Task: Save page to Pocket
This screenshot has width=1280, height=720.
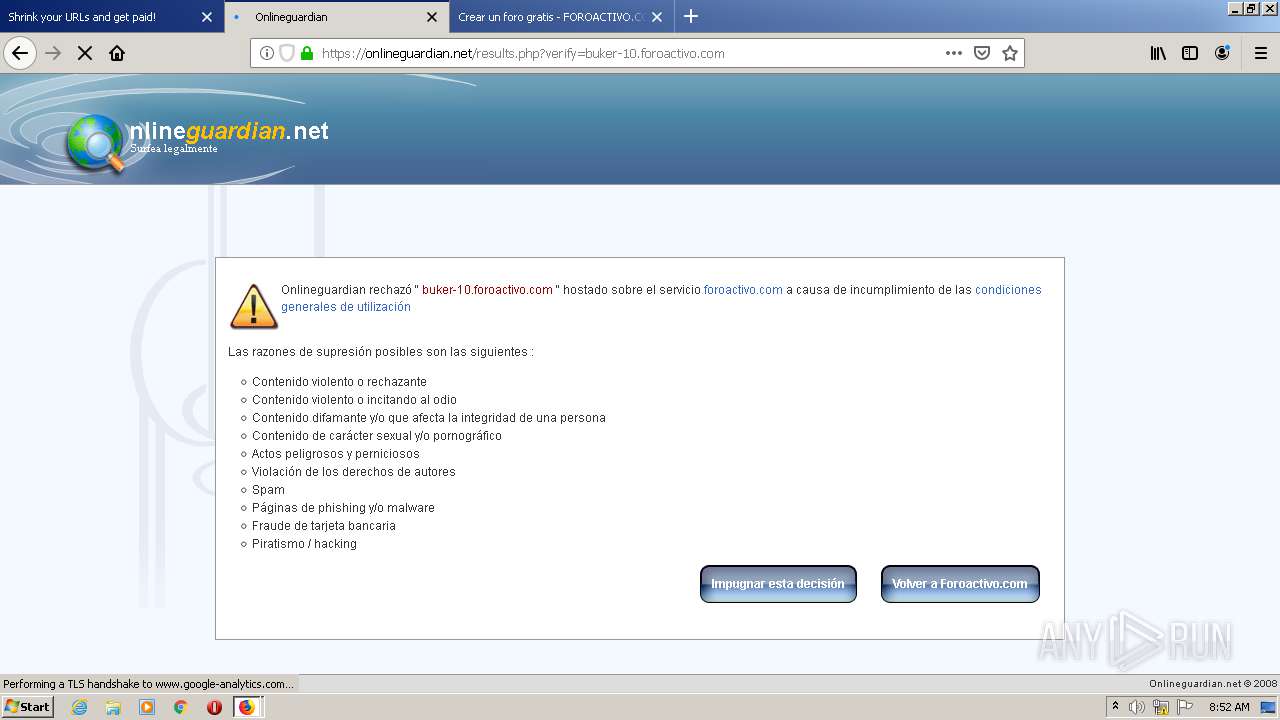Action: pos(982,53)
